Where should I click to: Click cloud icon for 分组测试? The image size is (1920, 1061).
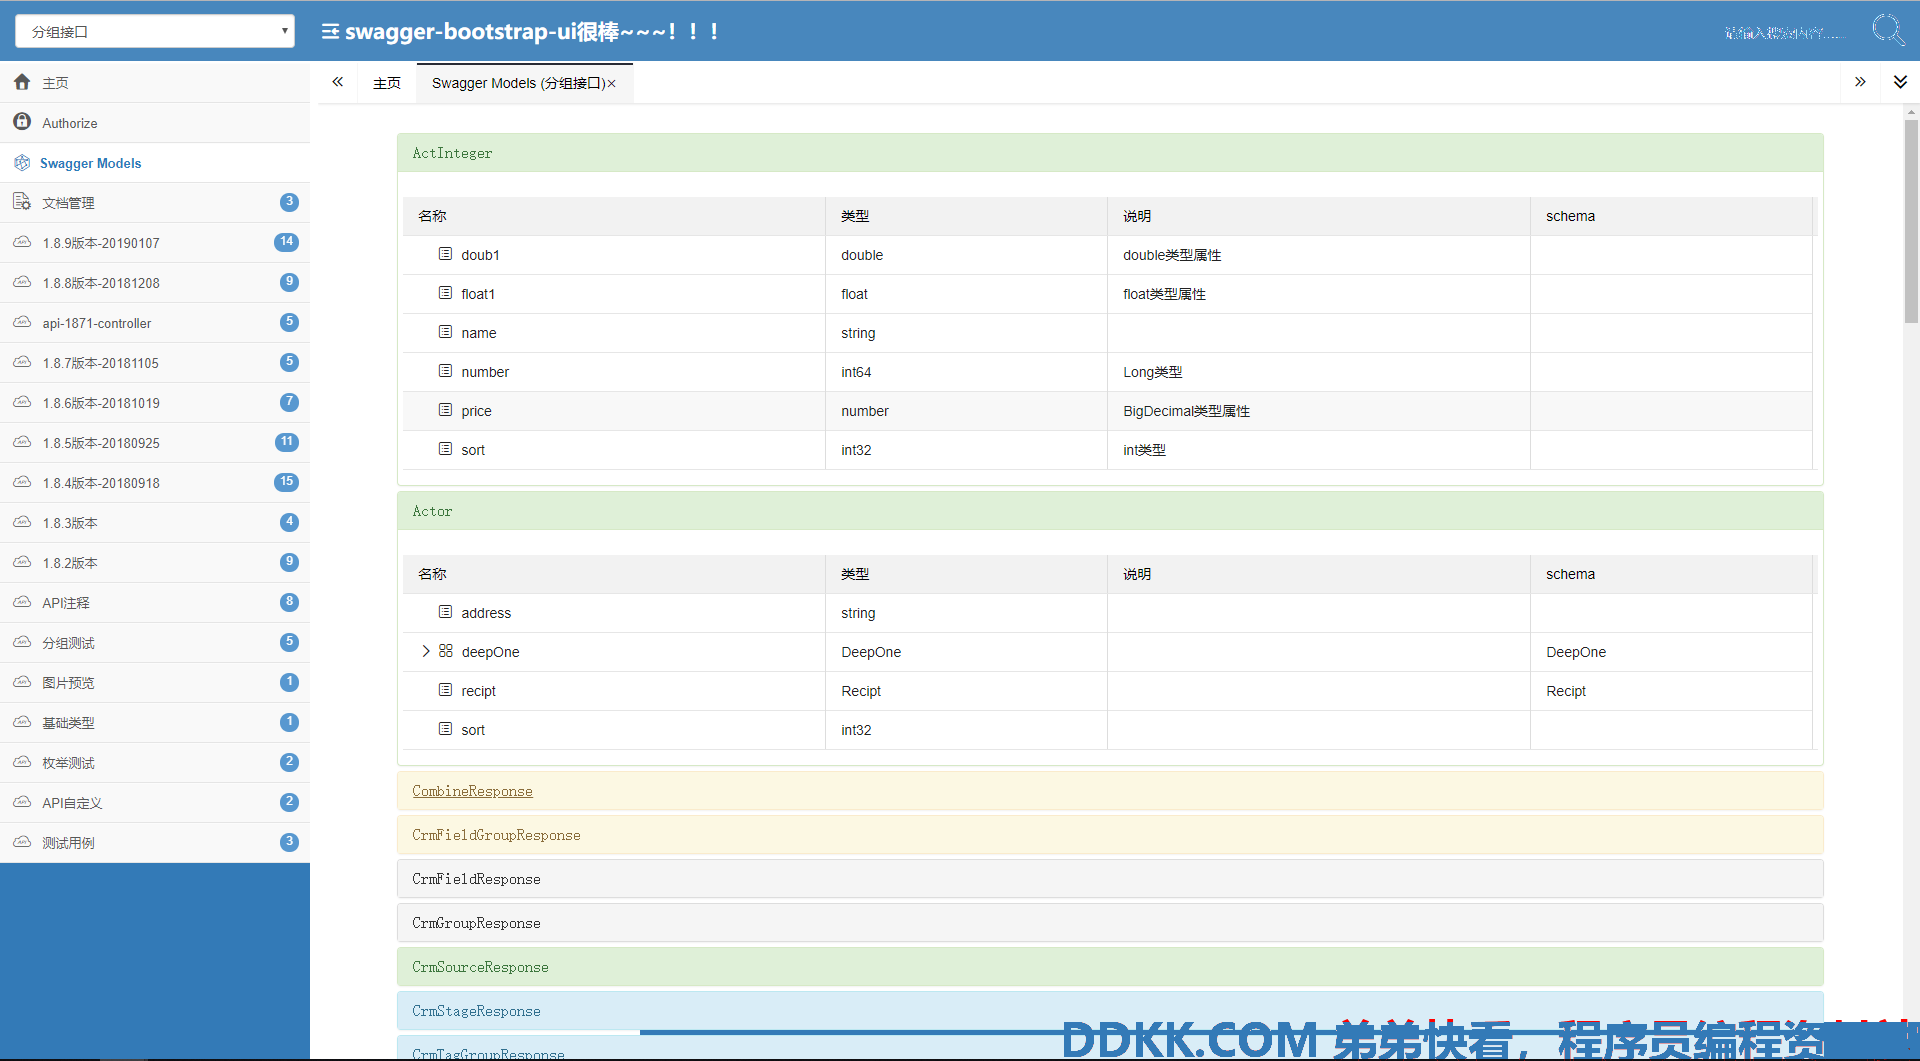coord(22,642)
